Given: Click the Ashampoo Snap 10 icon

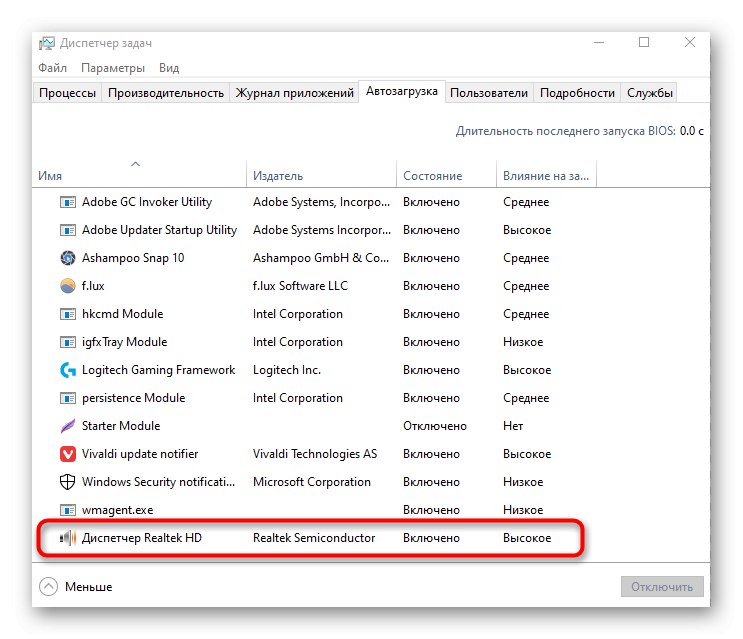Looking at the screenshot, I should (x=68, y=258).
